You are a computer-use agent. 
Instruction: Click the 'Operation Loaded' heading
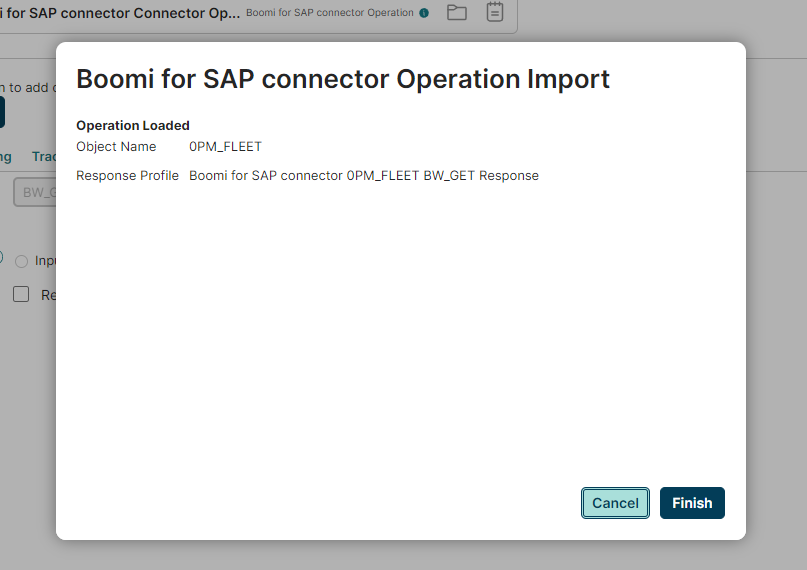[133, 126]
